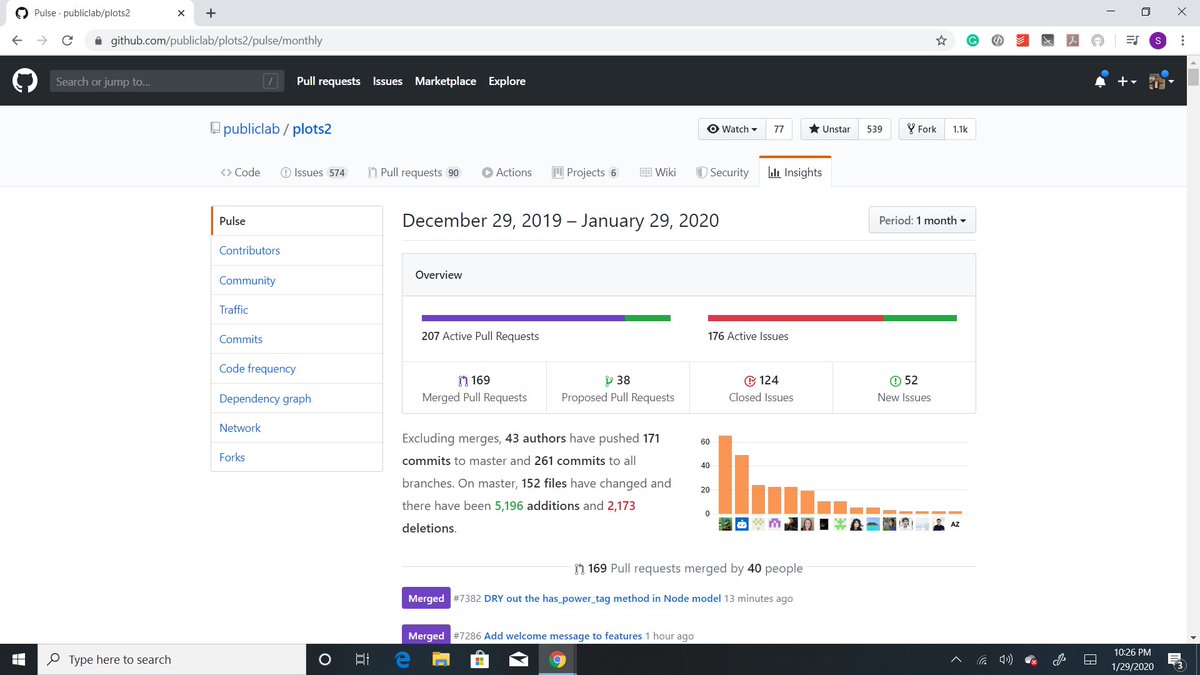1200x675 pixels.
Task: Open Period: 1 month dropdown
Action: tap(922, 220)
